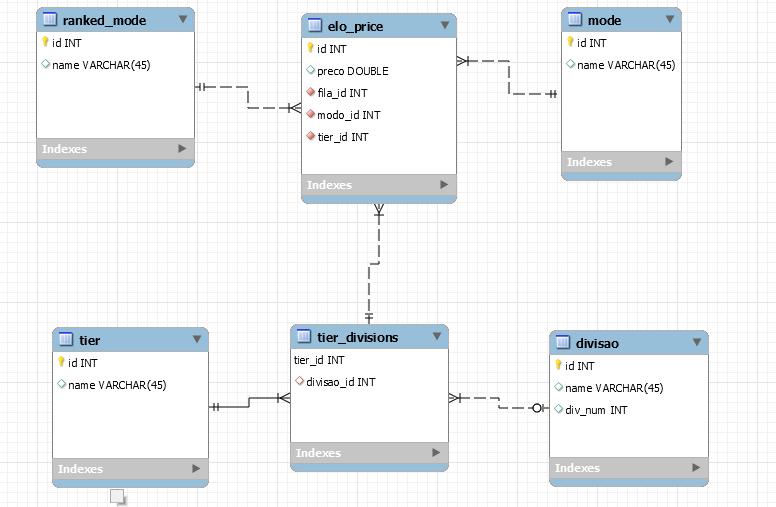
Task: Select the modo_id INT column
Action: pos(348,115)
